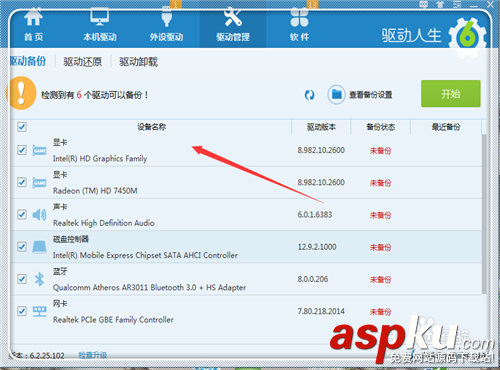500x370 pixels.
Task: Click 未备份 status for SATA AHCI Controller
Action: (x=380, y=247)
